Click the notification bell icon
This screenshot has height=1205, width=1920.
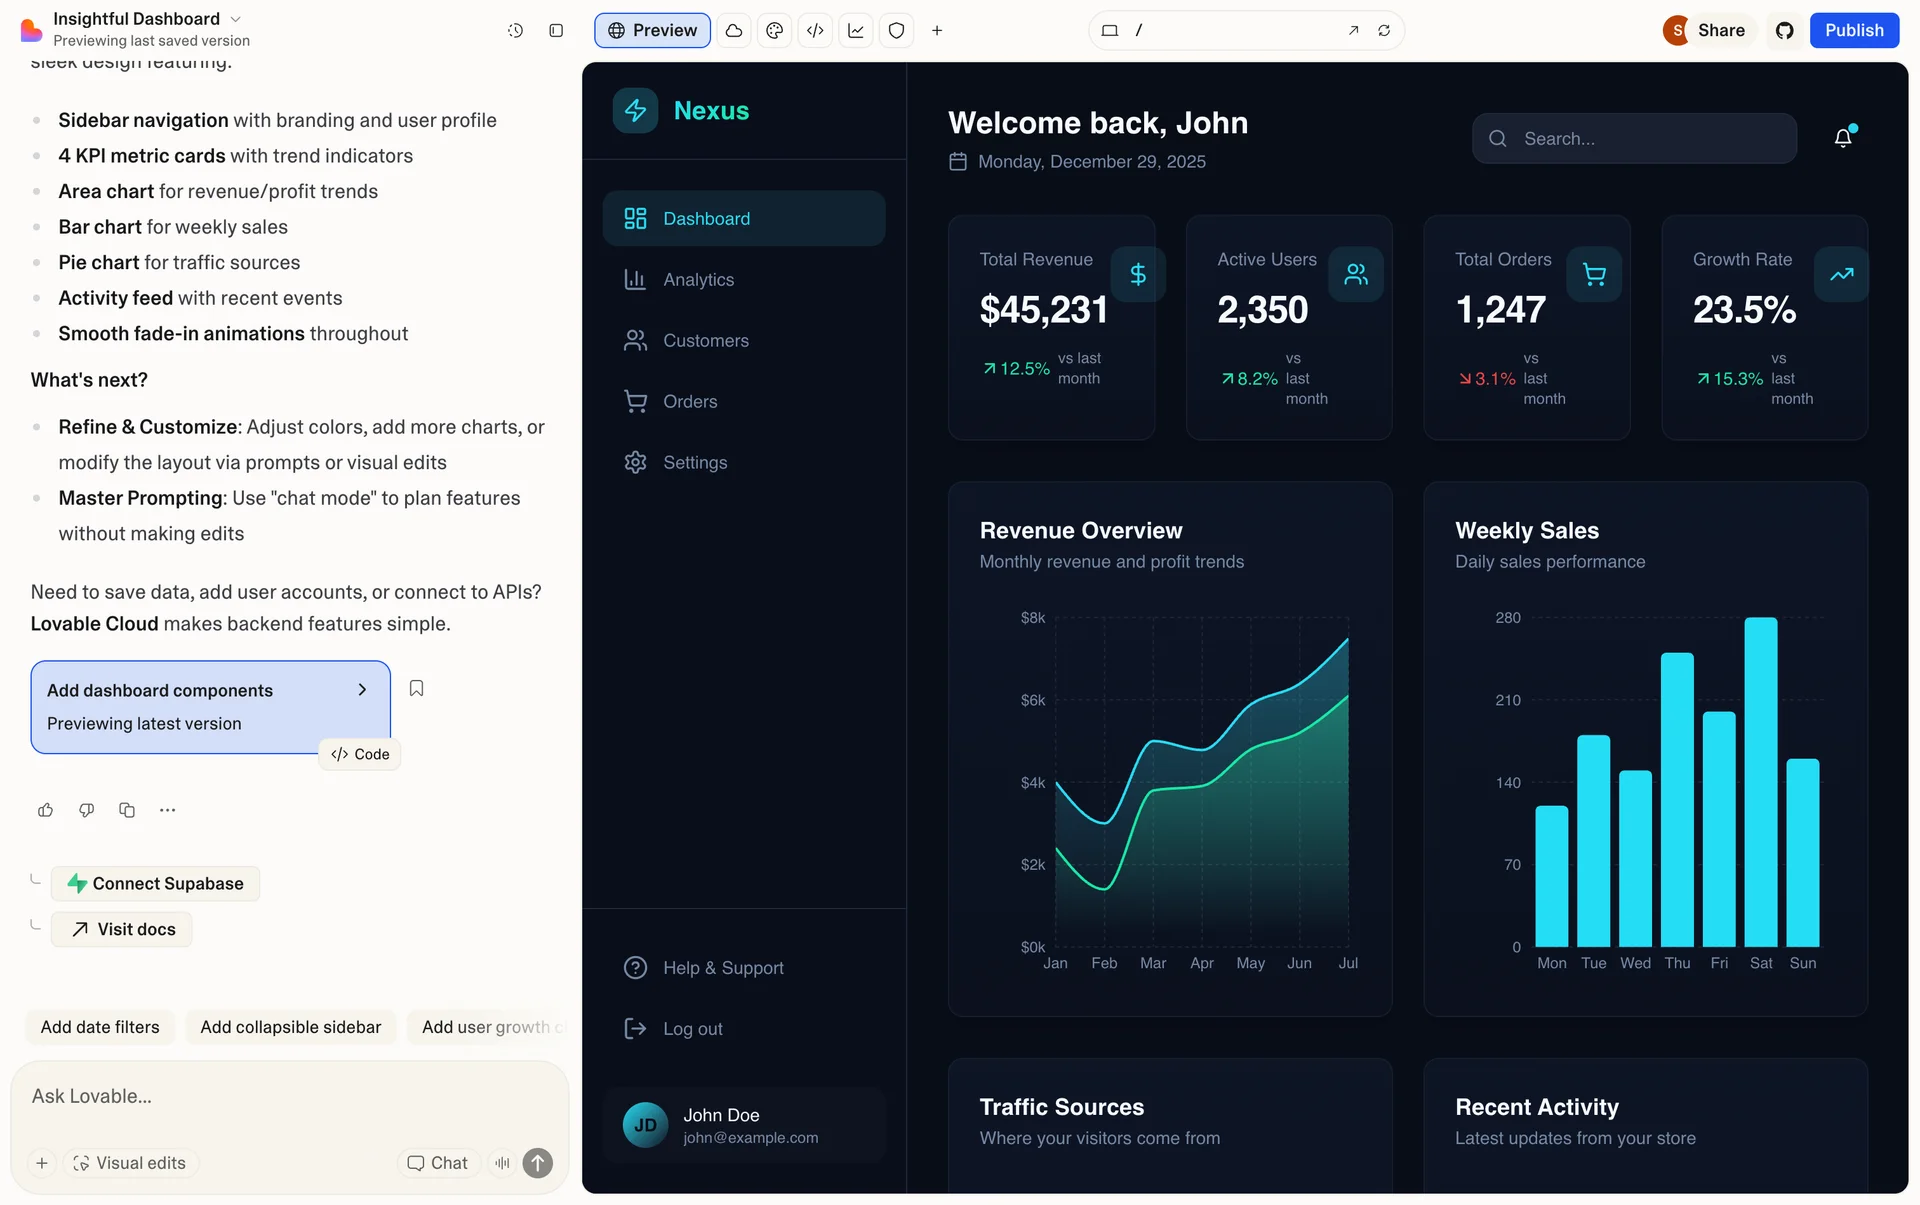1843,138
